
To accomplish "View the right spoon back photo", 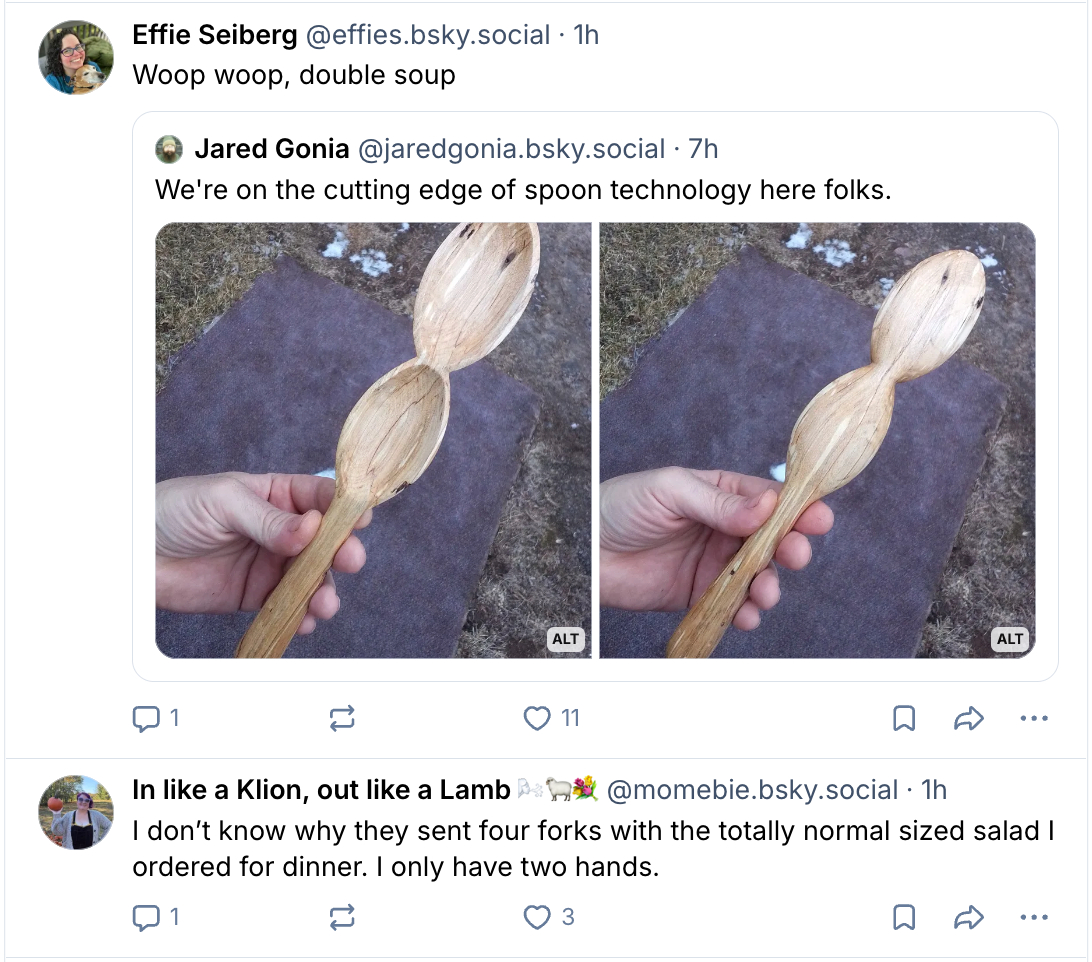I will coord(817,440).
